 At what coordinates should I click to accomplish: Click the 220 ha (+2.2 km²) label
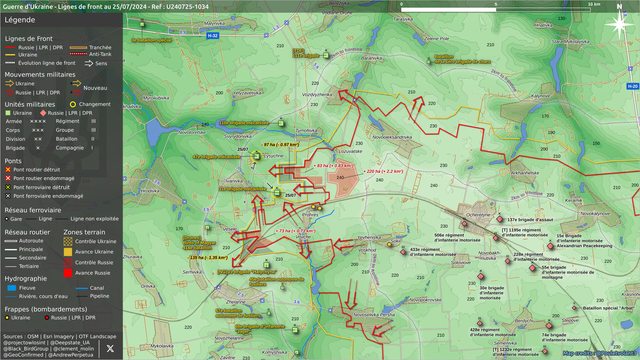(x=384, y=171)
